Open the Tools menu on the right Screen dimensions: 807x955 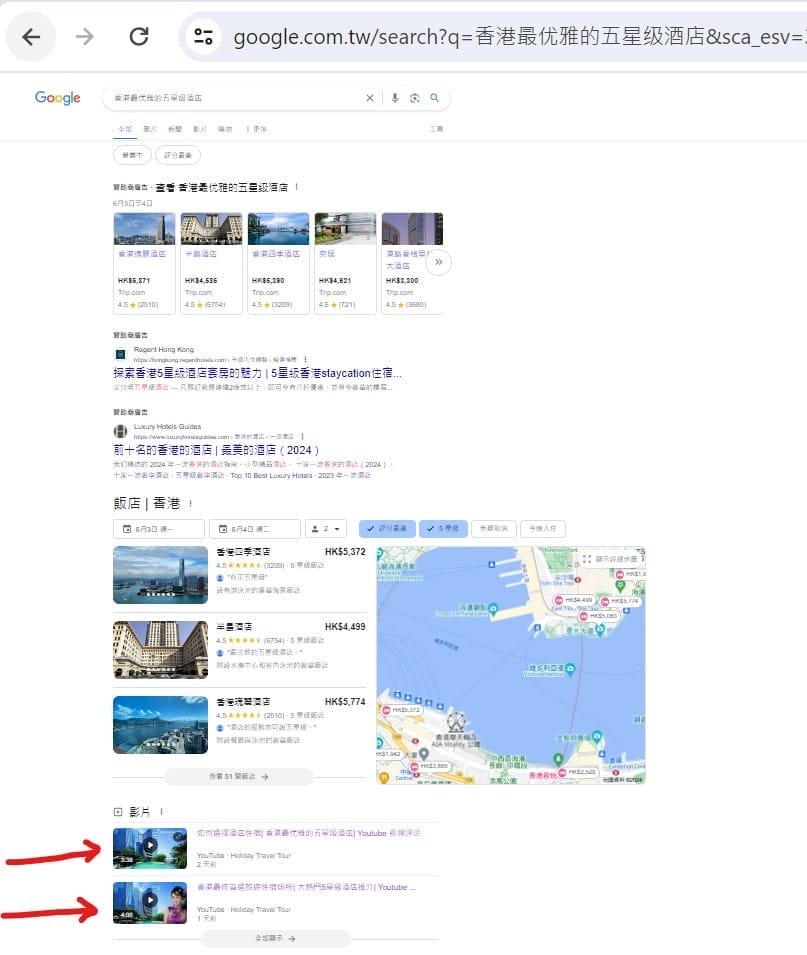click(436, 129)
